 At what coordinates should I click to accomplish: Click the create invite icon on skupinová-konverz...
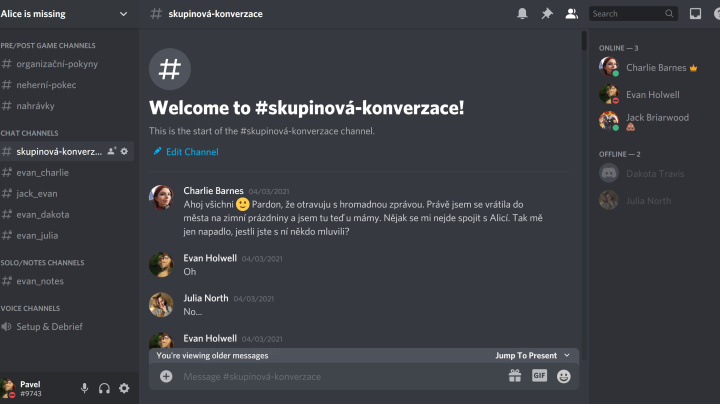(x=112, y=151)
